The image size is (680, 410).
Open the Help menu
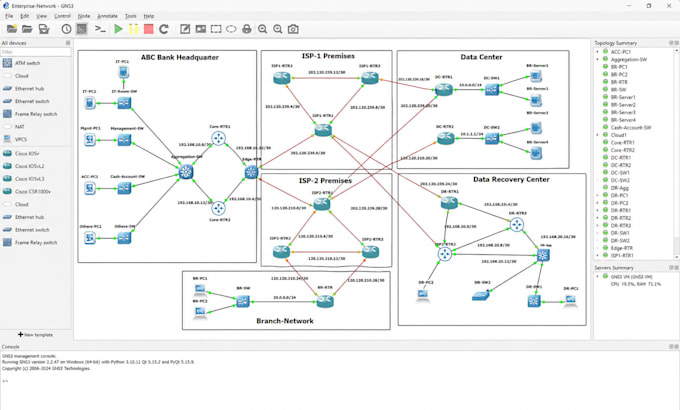coord(149,16)
